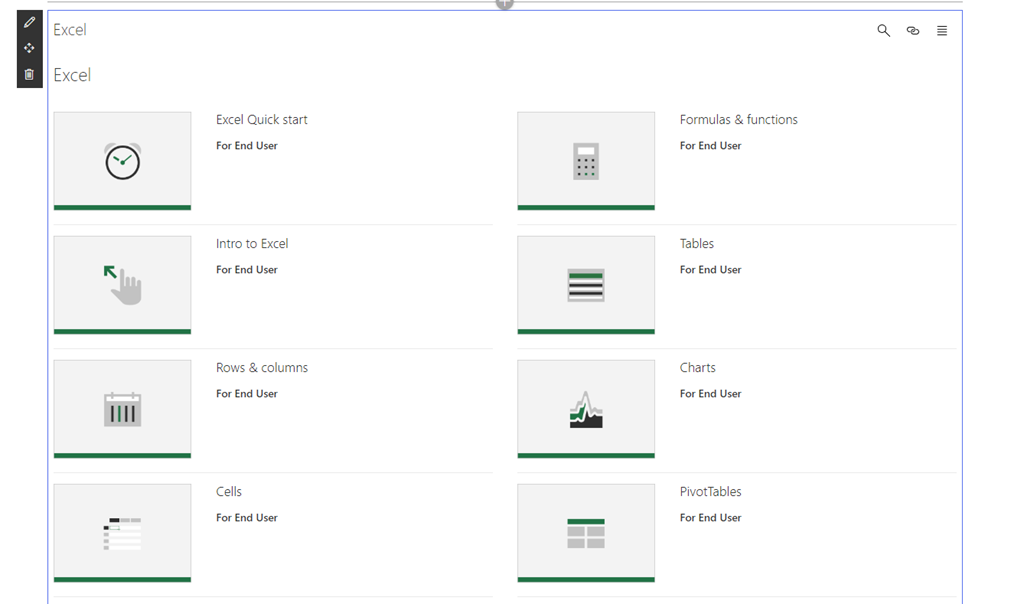Click the pencil edit web part icon
The width and height of the screenshot is (1024, 604).
click(29, 23)
